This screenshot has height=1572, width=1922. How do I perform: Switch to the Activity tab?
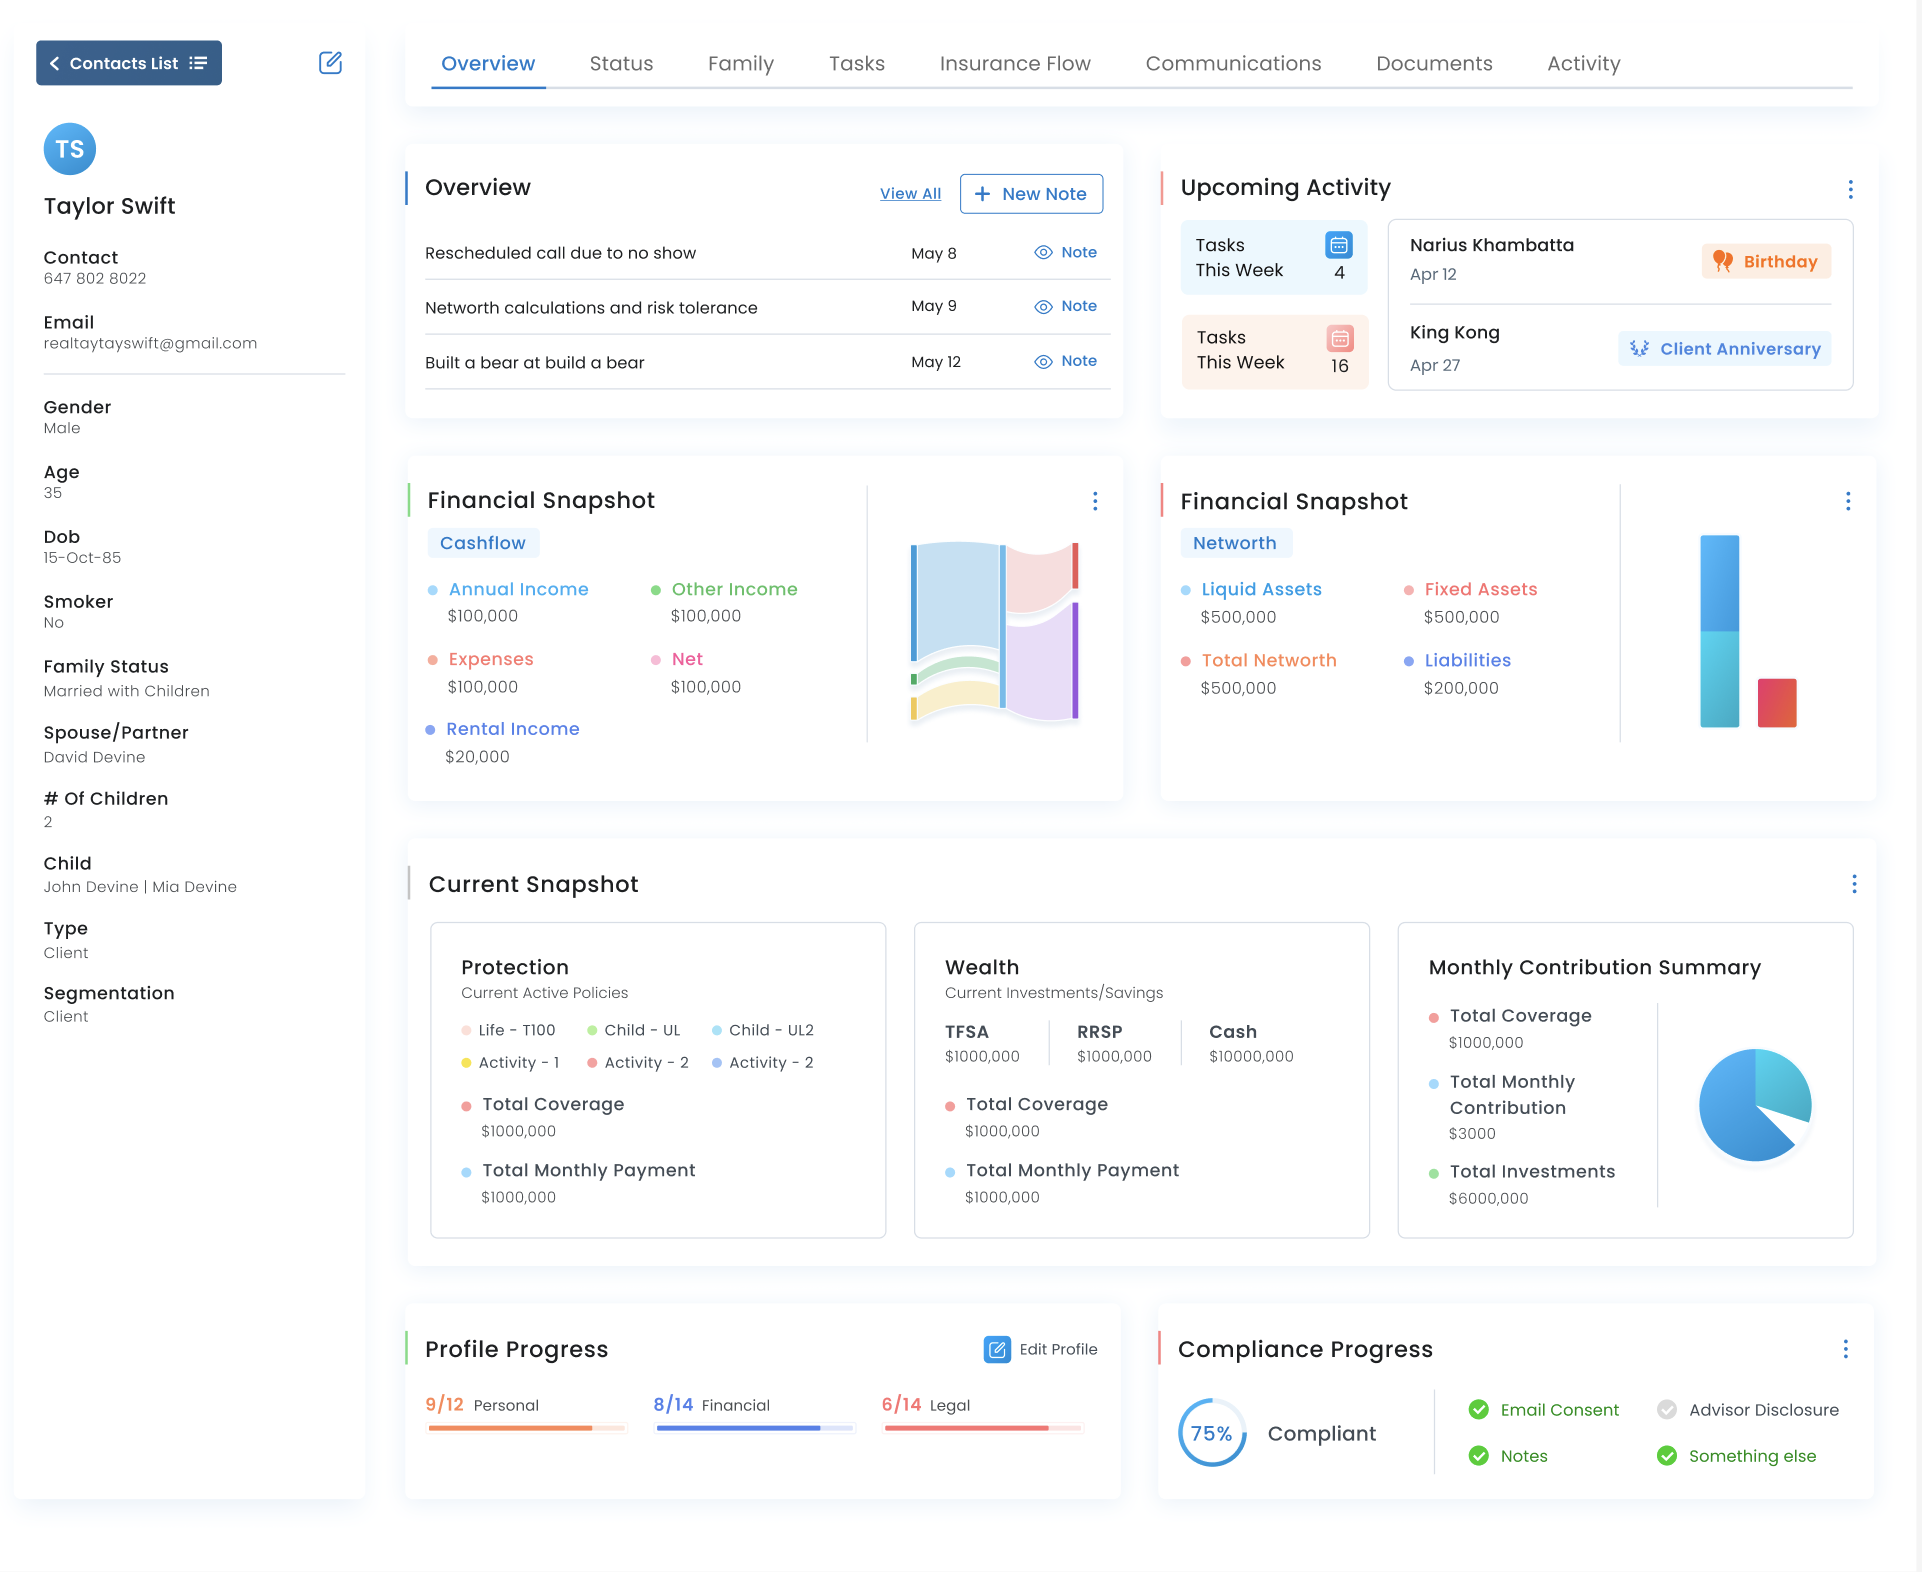(x=1584, y=64)
